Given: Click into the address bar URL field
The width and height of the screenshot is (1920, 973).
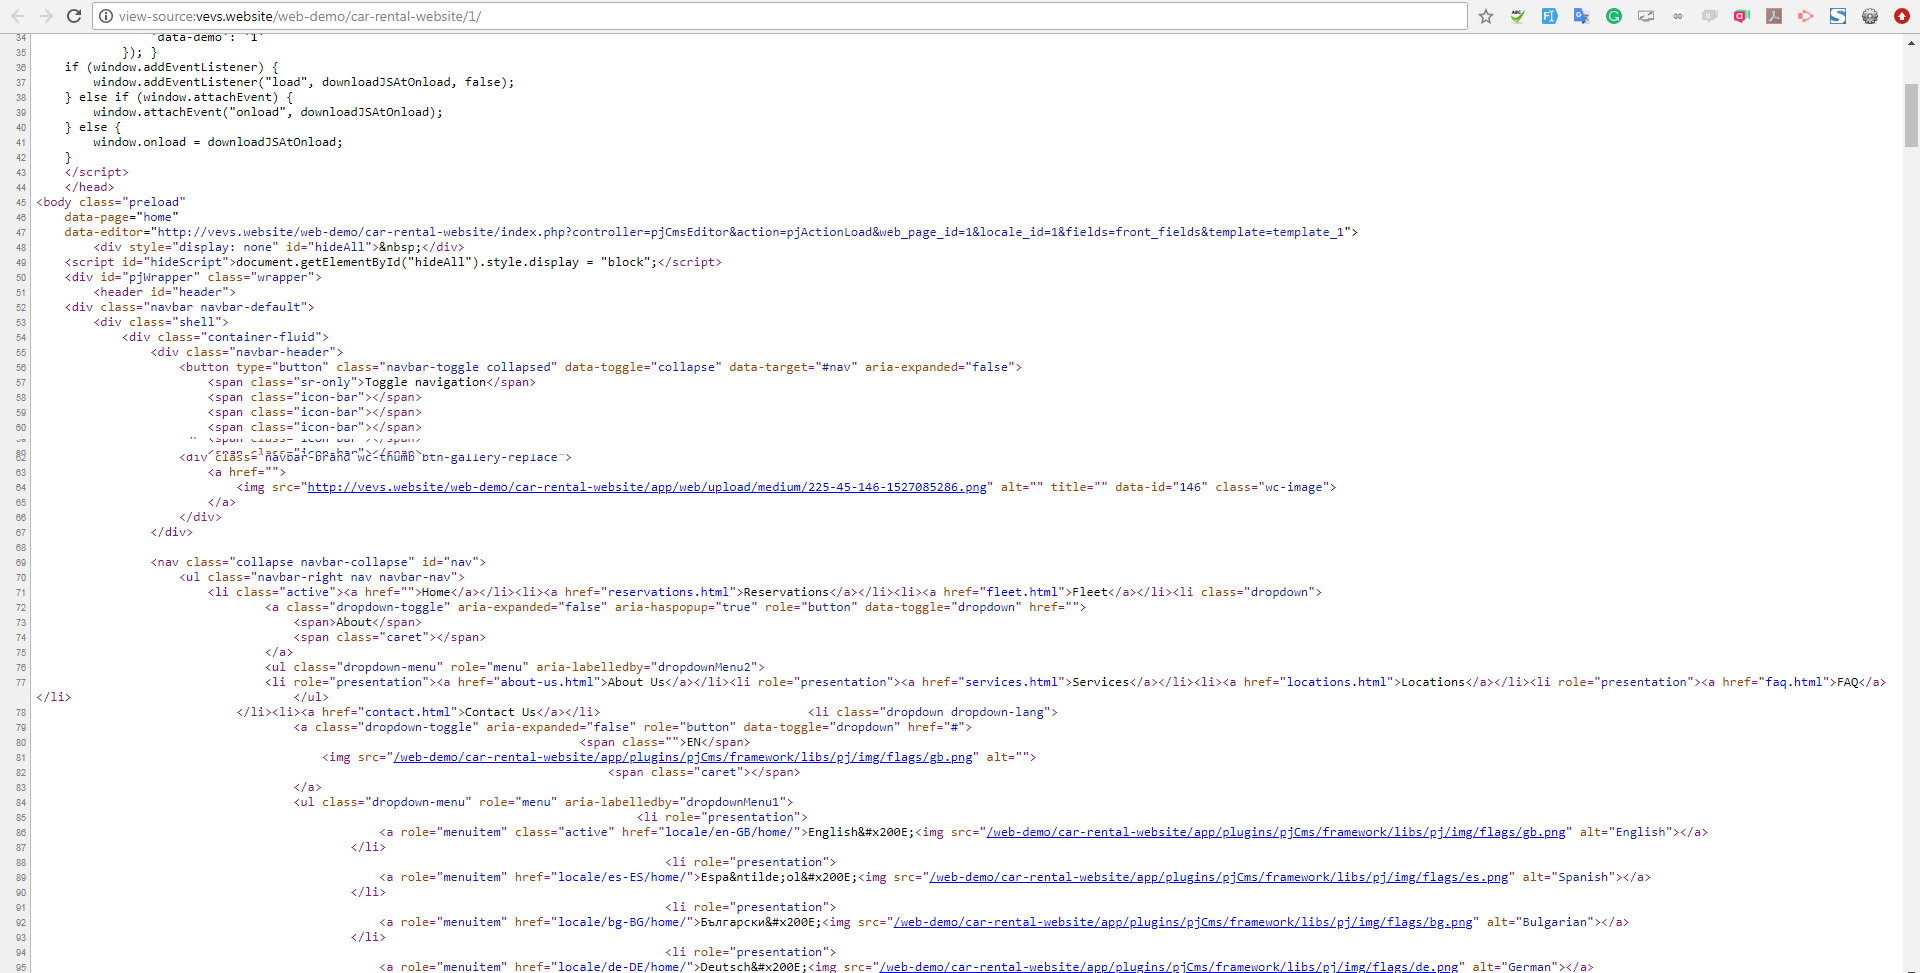Looking at the screenshot, I should click(x=700, y=16).
